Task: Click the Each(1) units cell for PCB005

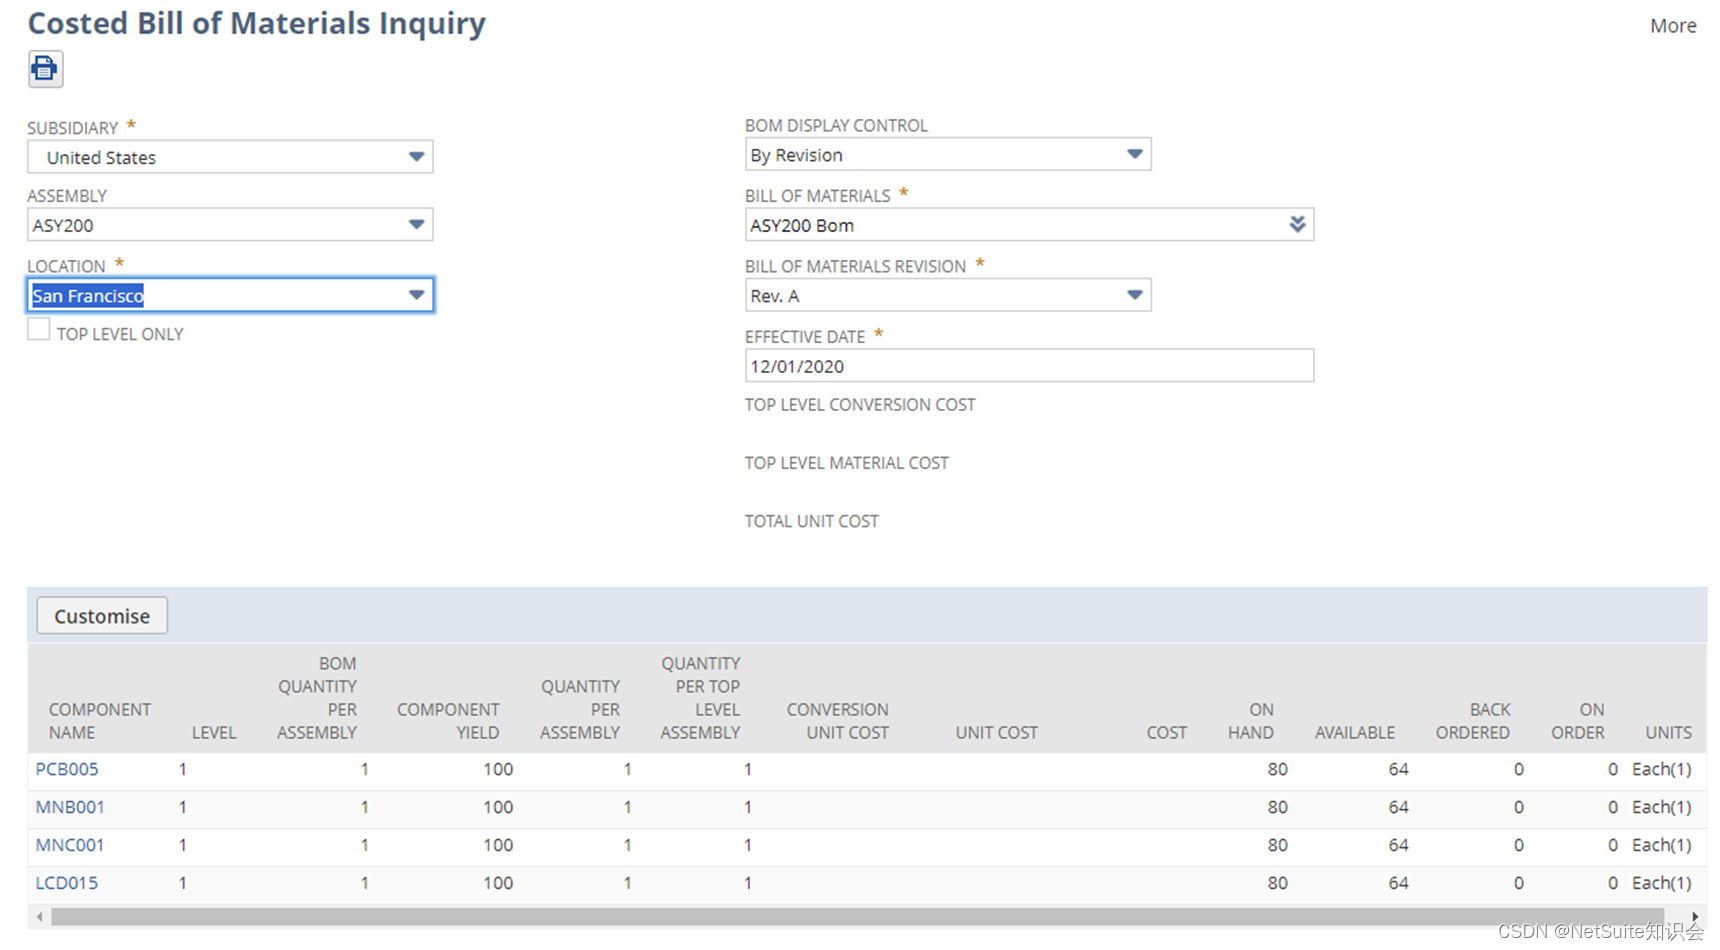Action: [x=1662, y=769]
